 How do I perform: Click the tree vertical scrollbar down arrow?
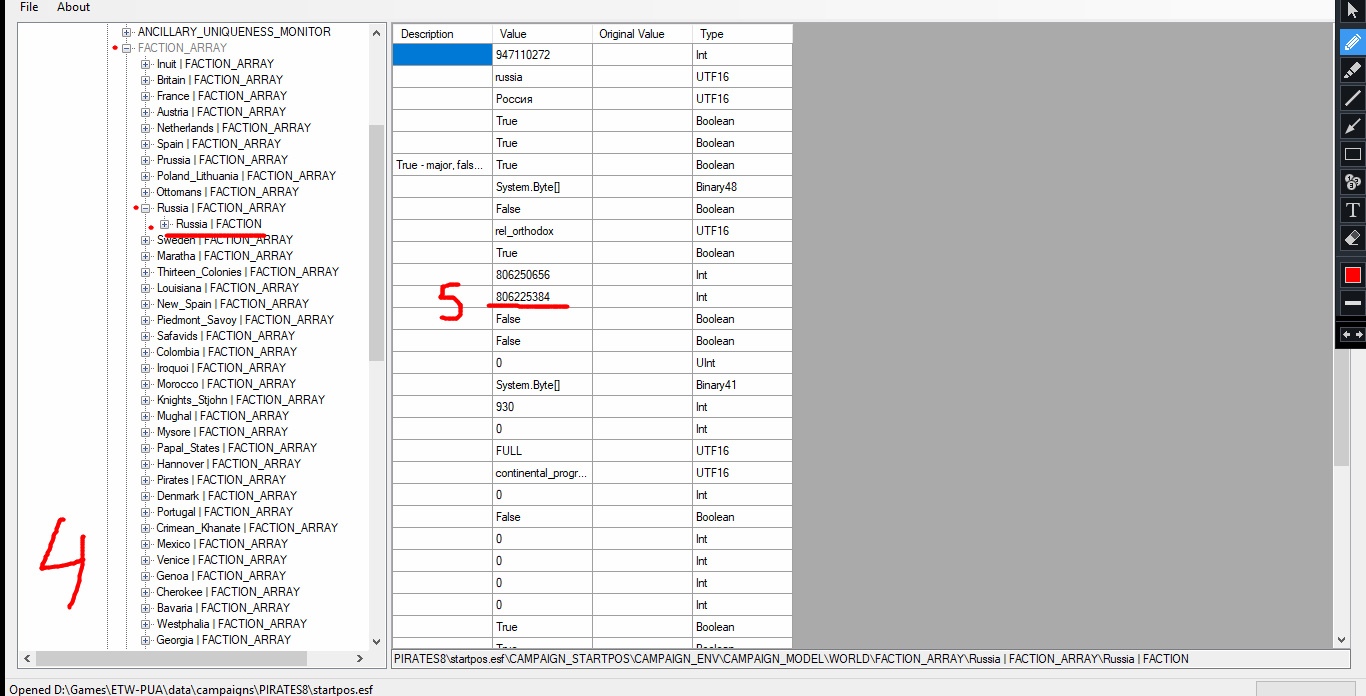pyautogui.click(x=377, y=641)
